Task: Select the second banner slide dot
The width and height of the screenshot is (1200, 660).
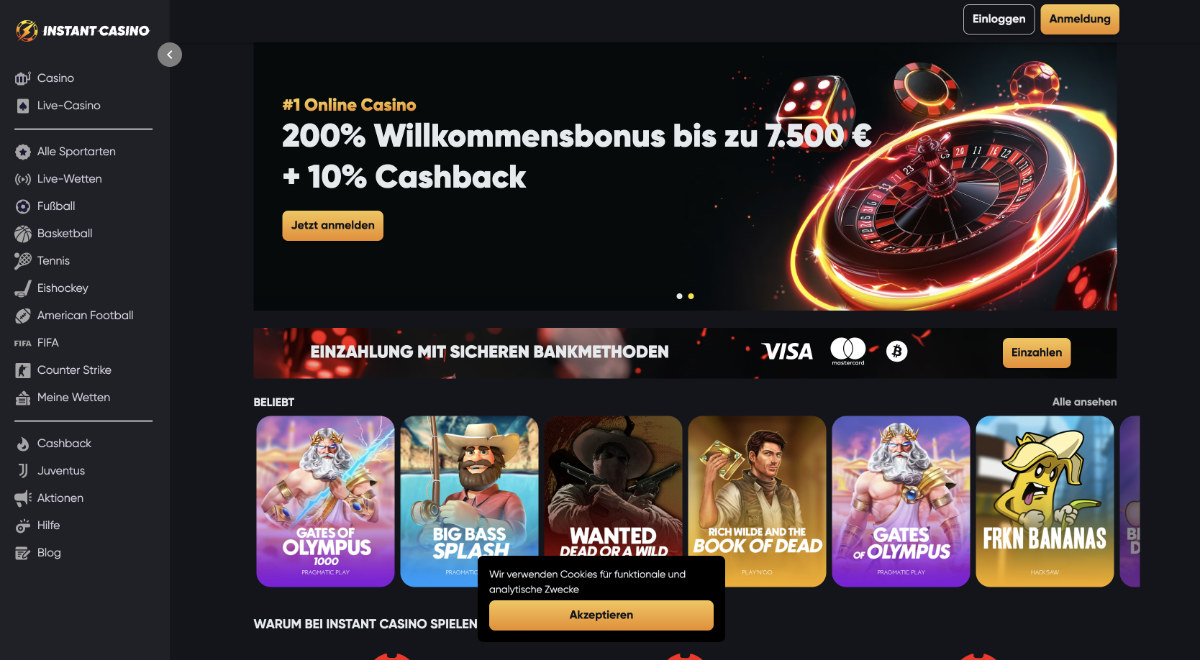Action: click(x=691, y=296)
